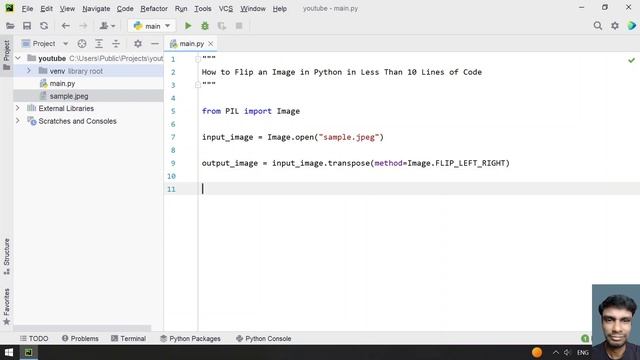Navigate back with the left arrow
This screenshot has height=360, width=640.
[65, 26]
